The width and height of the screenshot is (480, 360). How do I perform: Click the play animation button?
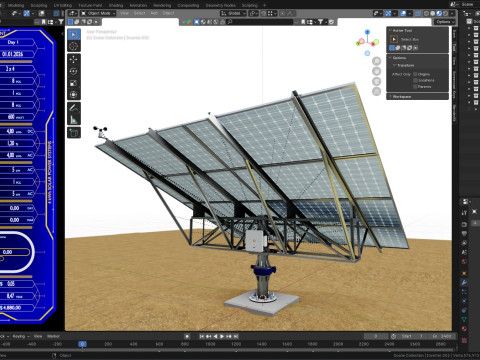[x=222, y=336]
